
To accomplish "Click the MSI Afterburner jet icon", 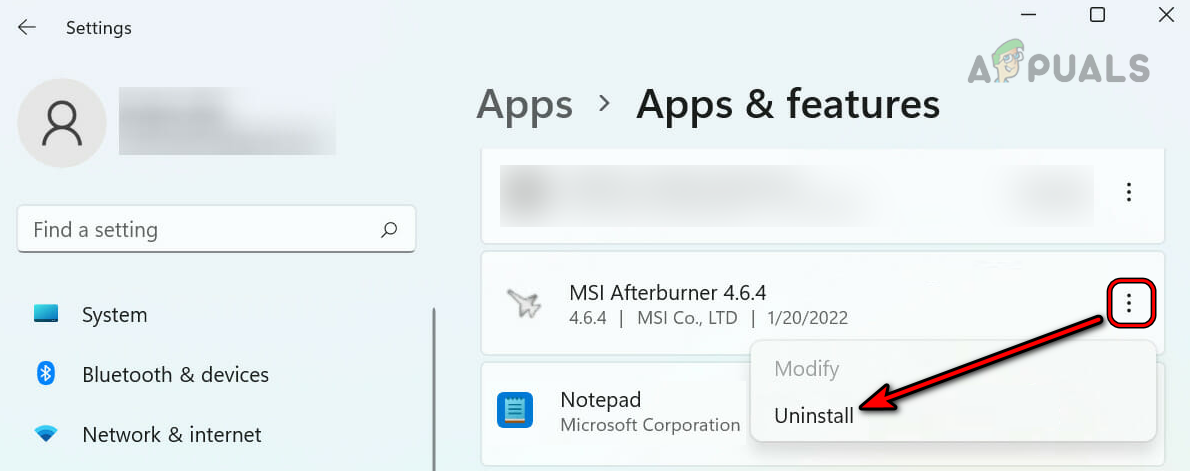I will tap(524, 304).
